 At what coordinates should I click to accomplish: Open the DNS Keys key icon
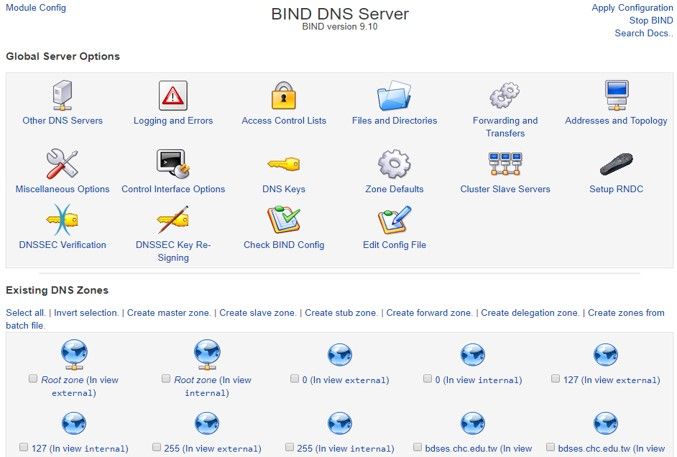tap(284, 164)
